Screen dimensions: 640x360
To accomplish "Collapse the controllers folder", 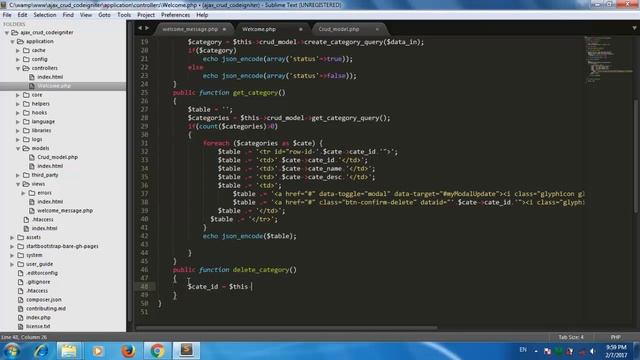I will 18,69.
